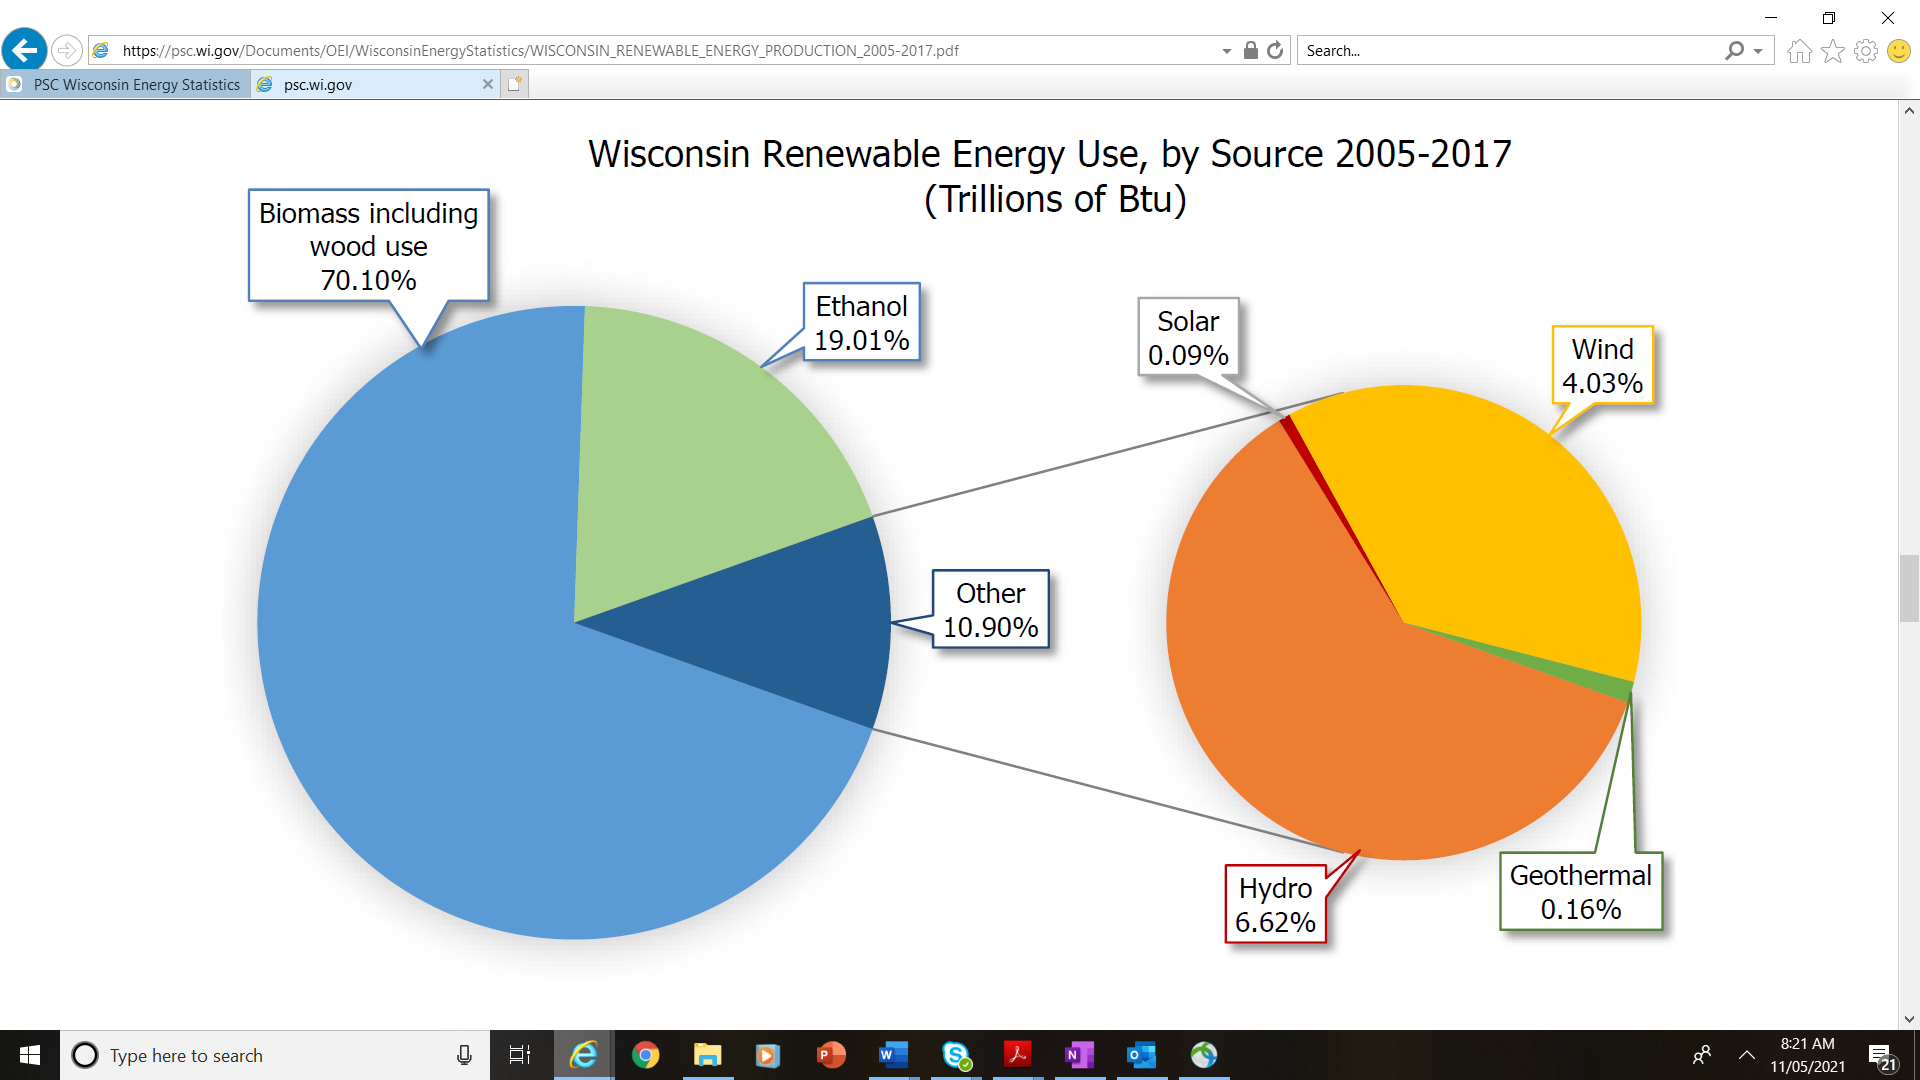Click the security lock icon
This screenshot has width=1920, height=1080.
[x=1250, y=50]
